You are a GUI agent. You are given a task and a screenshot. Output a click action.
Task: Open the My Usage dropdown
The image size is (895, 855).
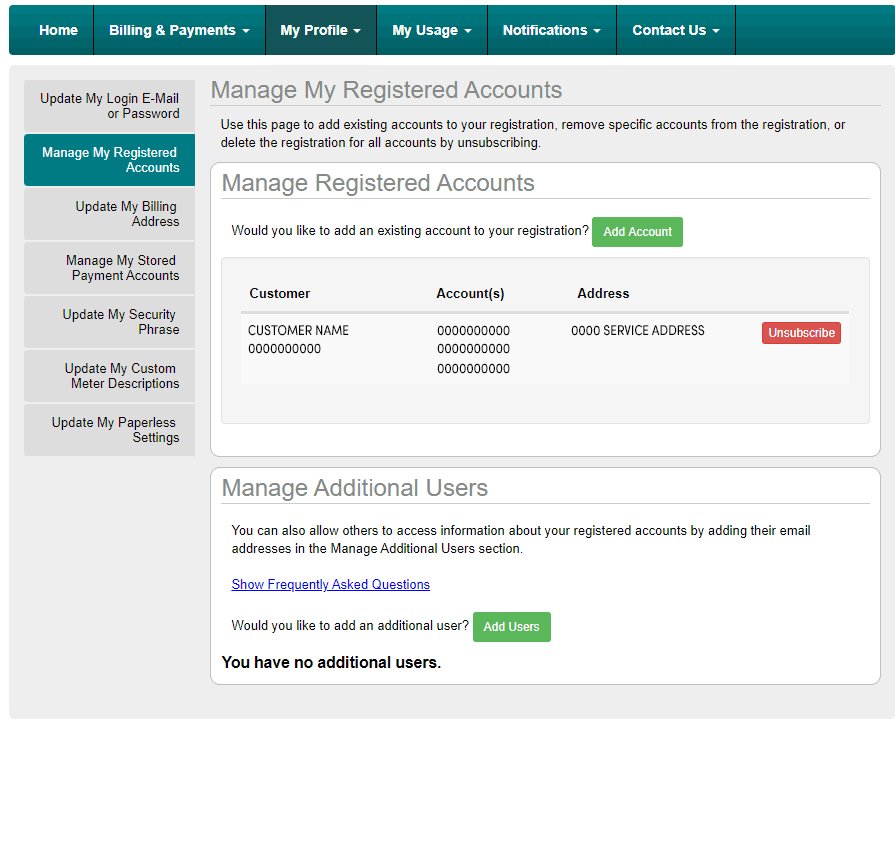[x=432, y=30]
